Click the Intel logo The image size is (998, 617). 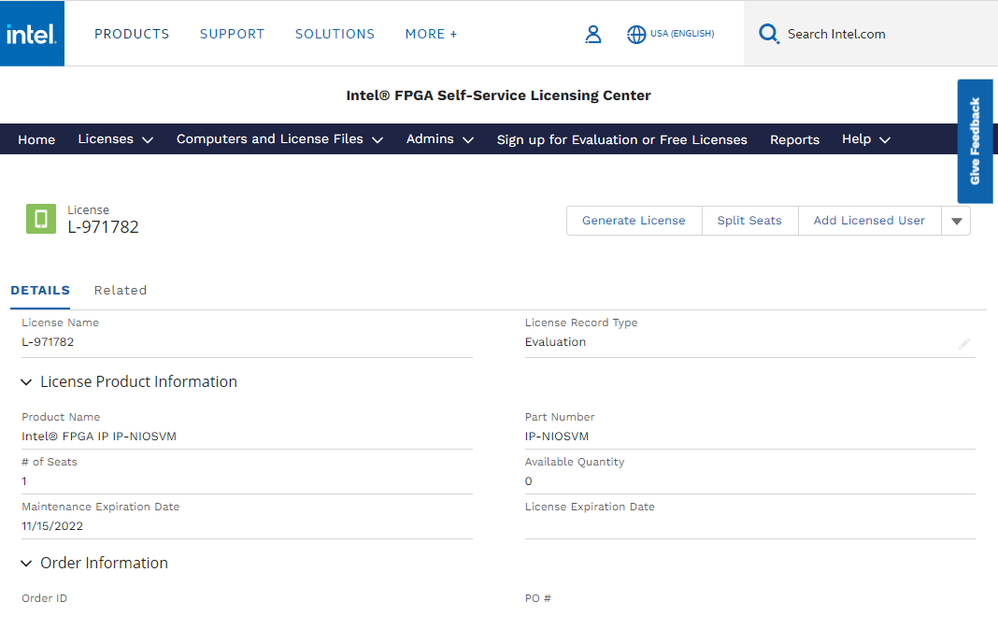click(x=32, y=33)
